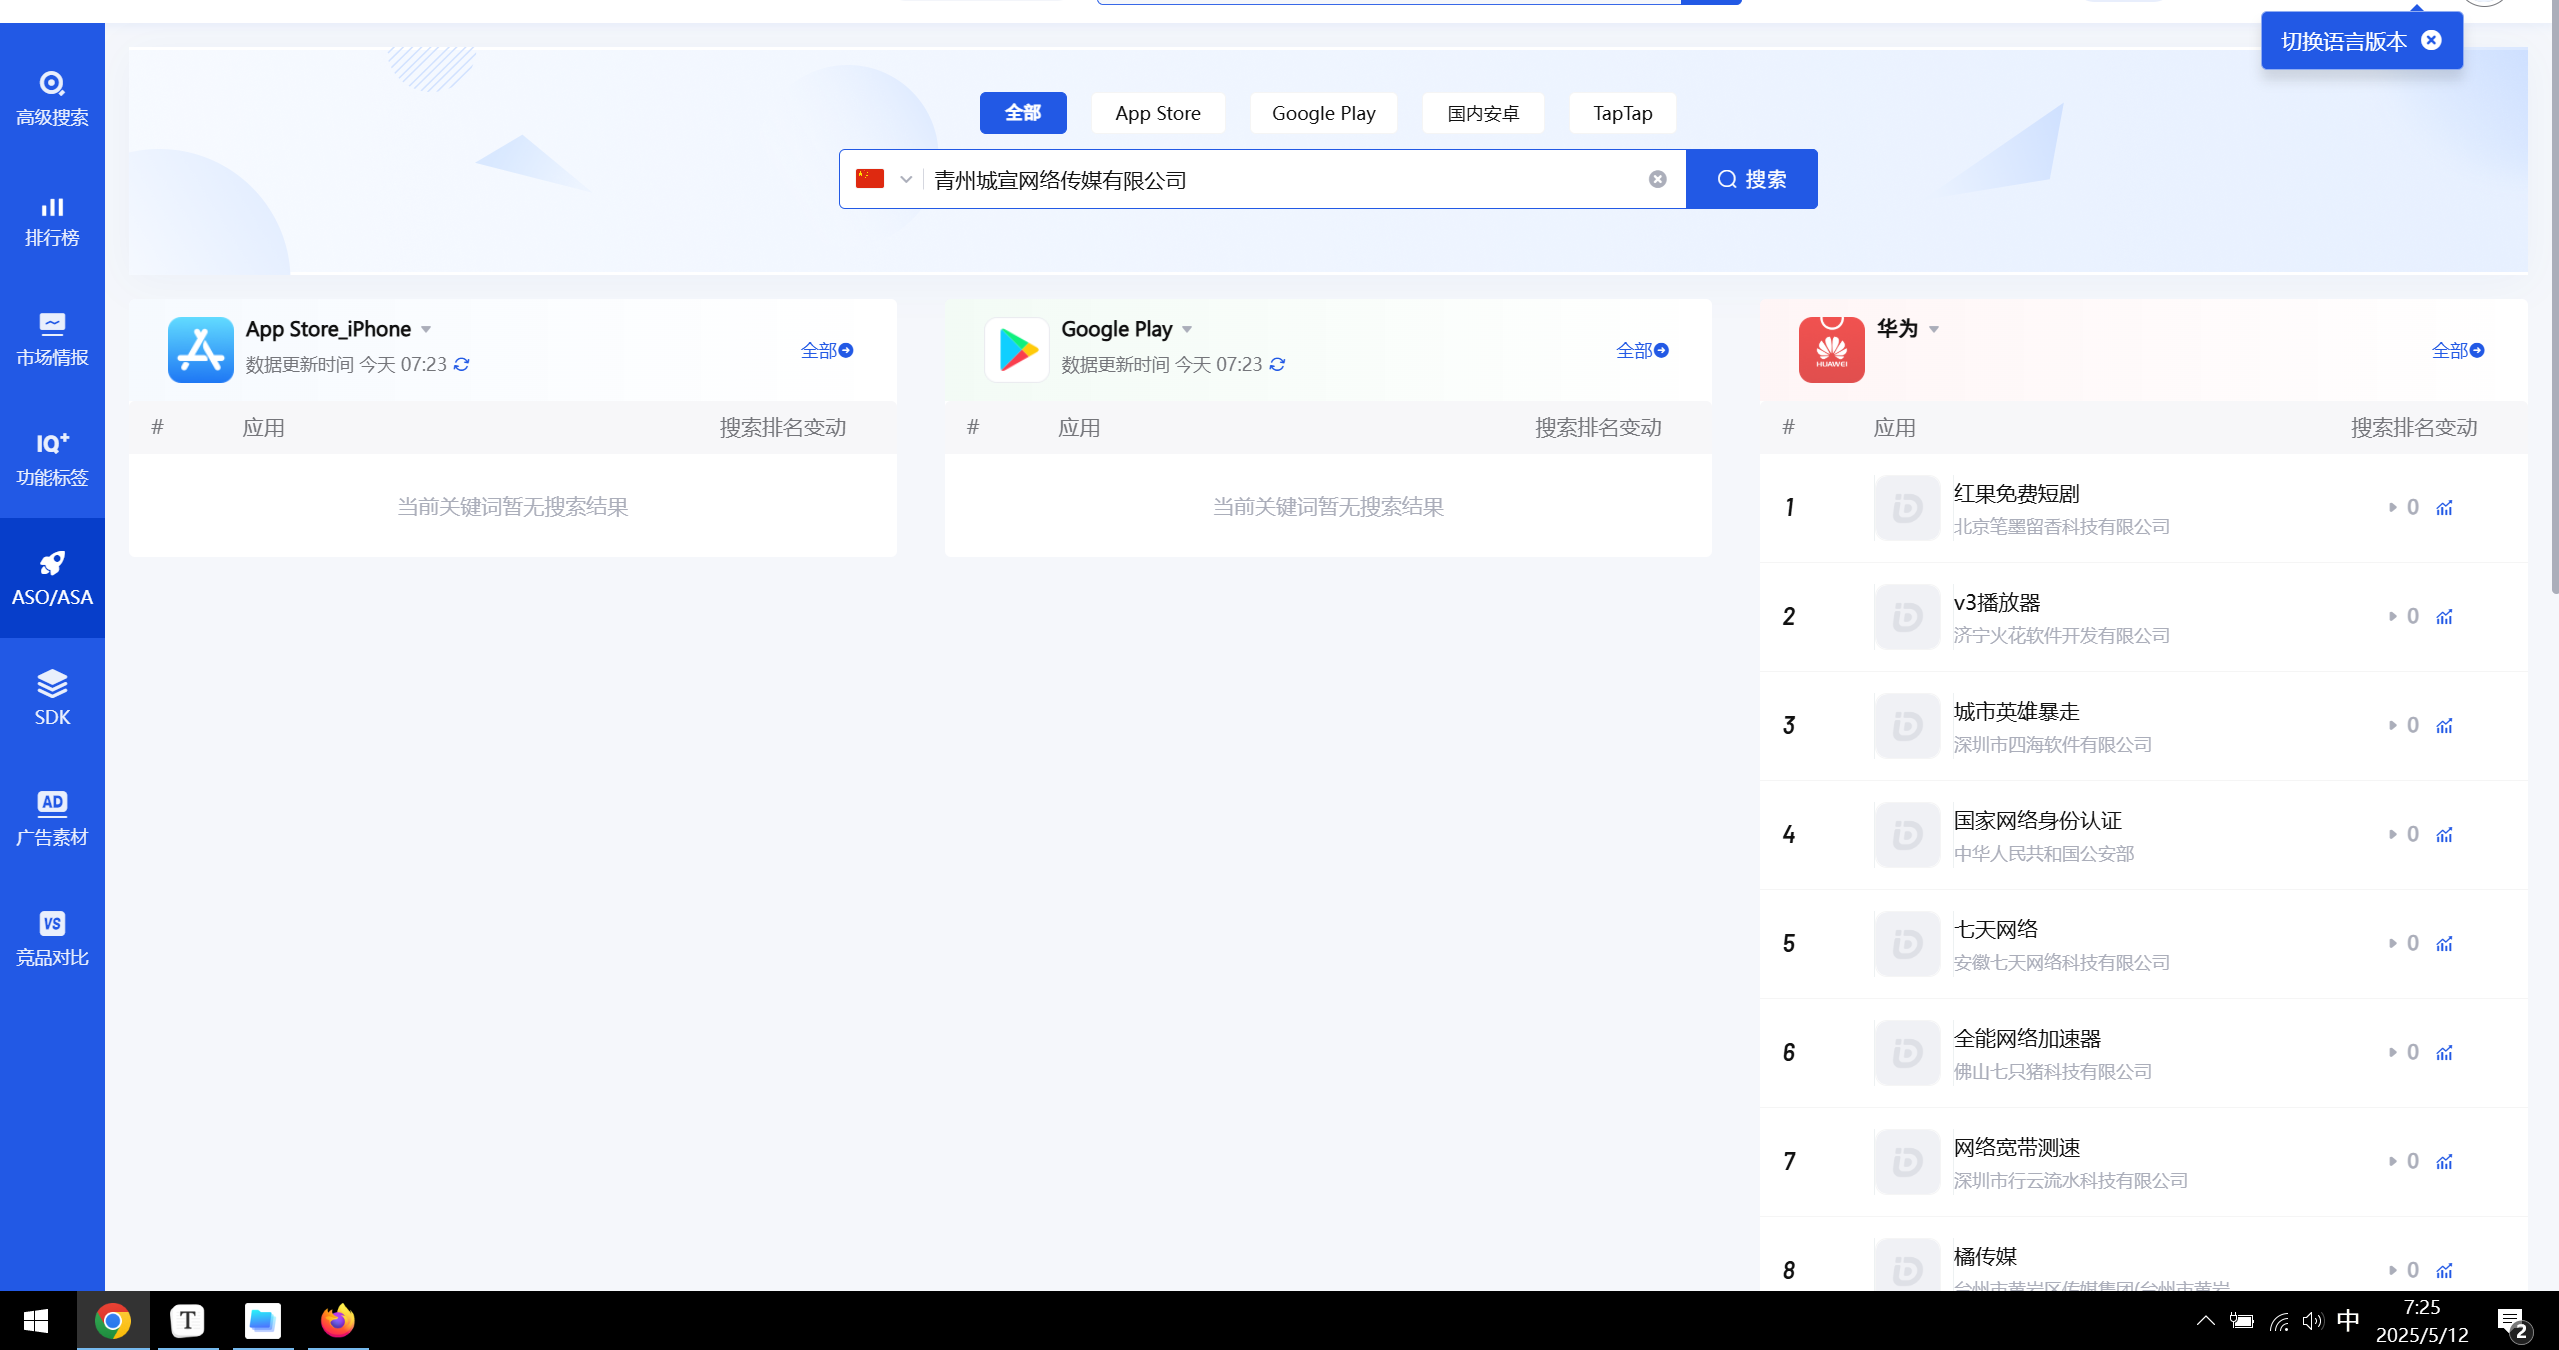Click the 搜索 button
This screenshot has height=1350, width=2559.
[1751, 179]
